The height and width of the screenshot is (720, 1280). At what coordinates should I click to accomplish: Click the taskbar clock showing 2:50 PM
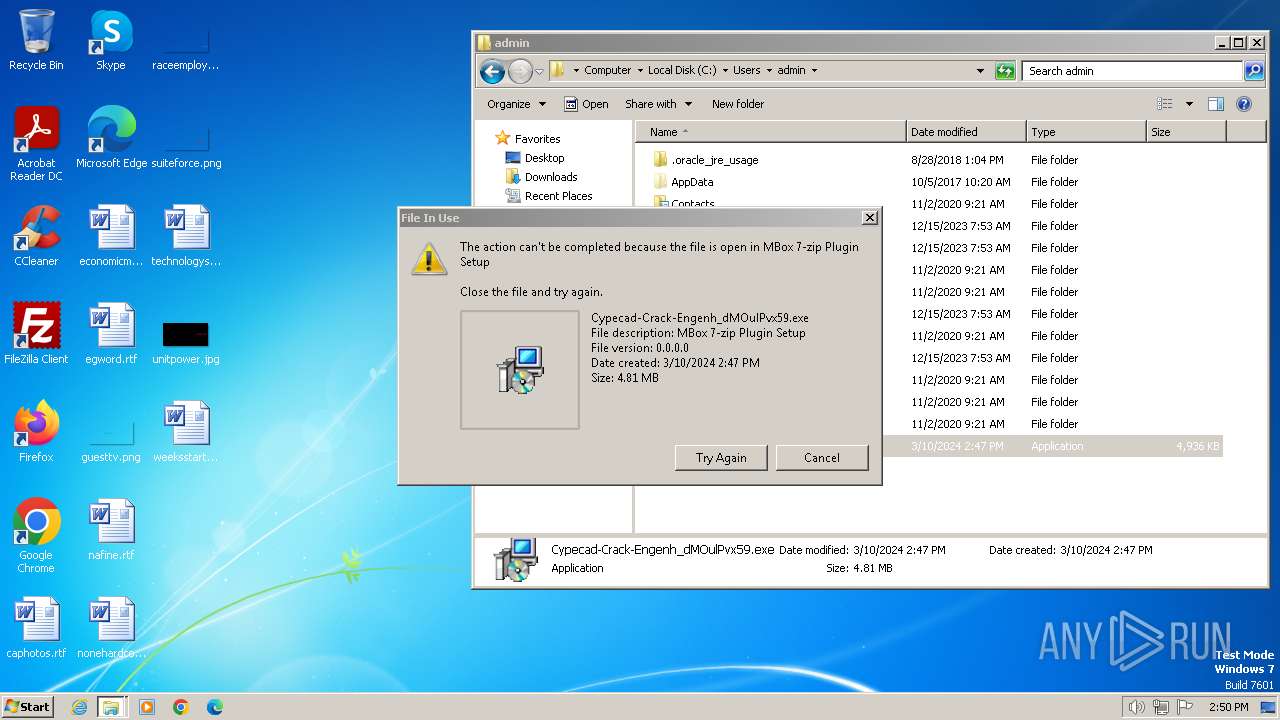(1228, 707)
